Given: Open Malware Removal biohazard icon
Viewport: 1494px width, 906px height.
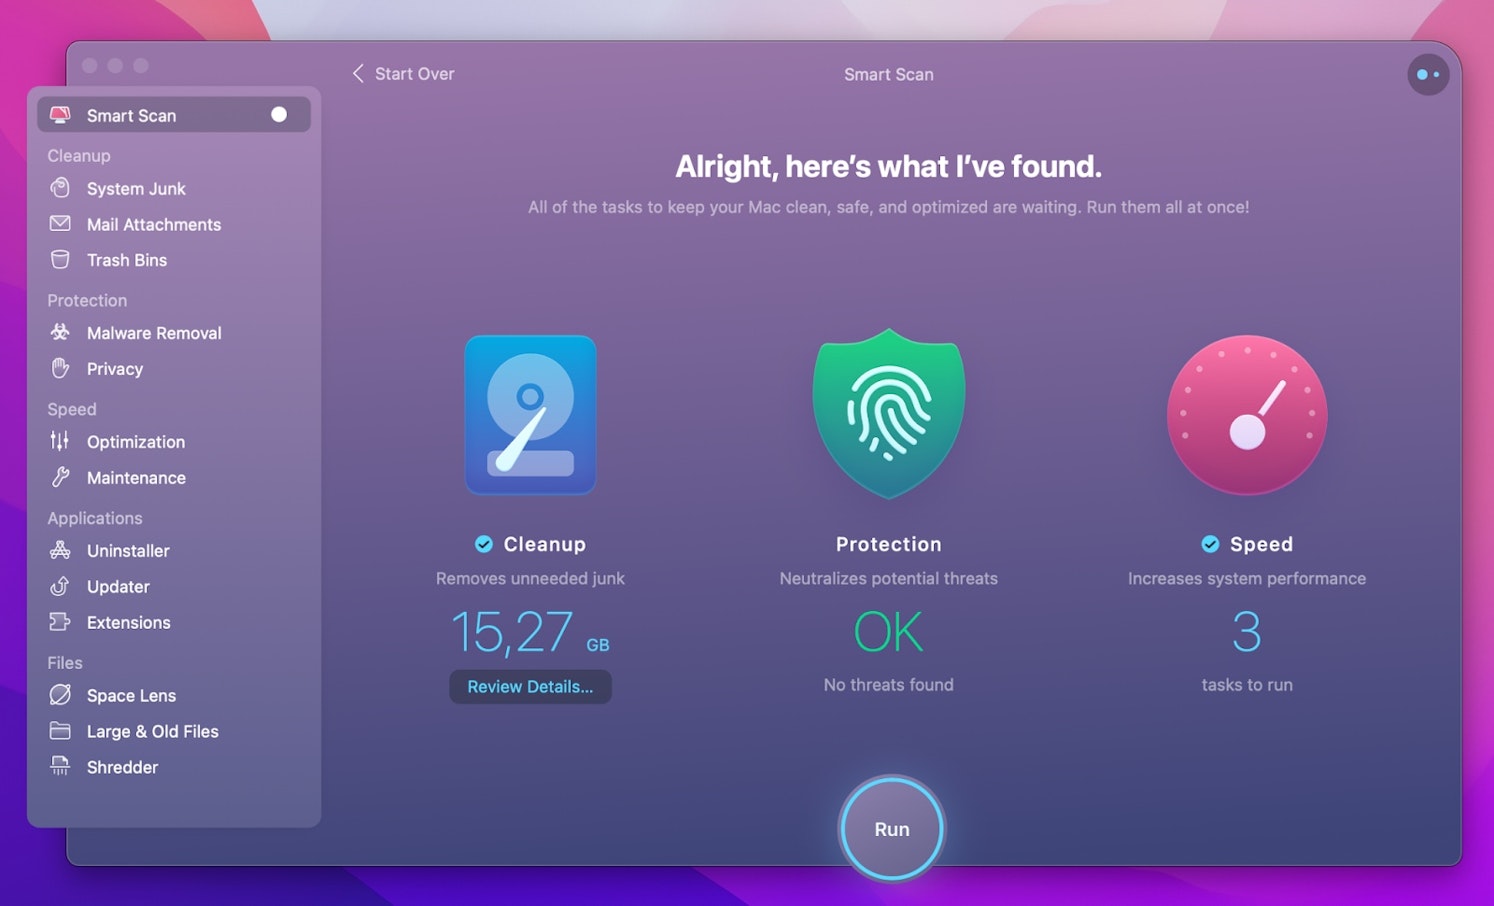Looking at the screenshot, I should [60, 332].
